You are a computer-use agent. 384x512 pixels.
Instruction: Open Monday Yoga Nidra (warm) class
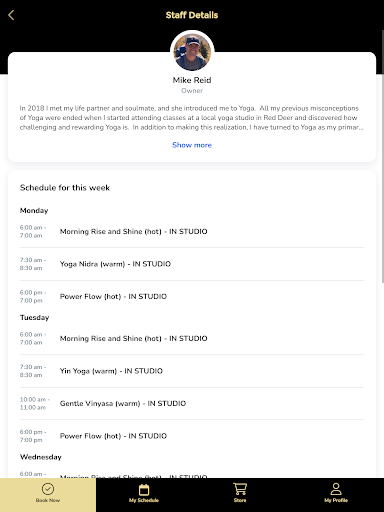point(192,264)
